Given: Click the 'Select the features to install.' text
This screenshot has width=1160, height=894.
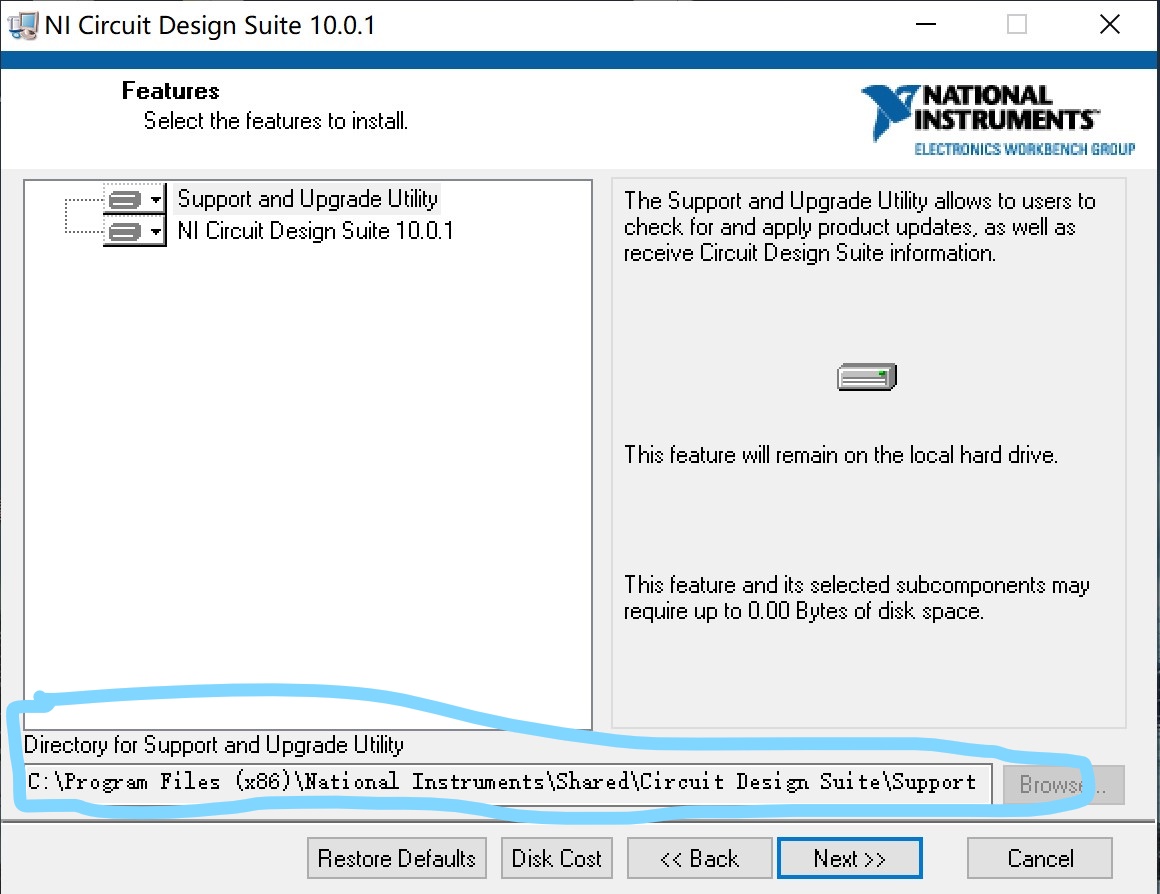Looking at the screenshot, I should pos(275,121).
